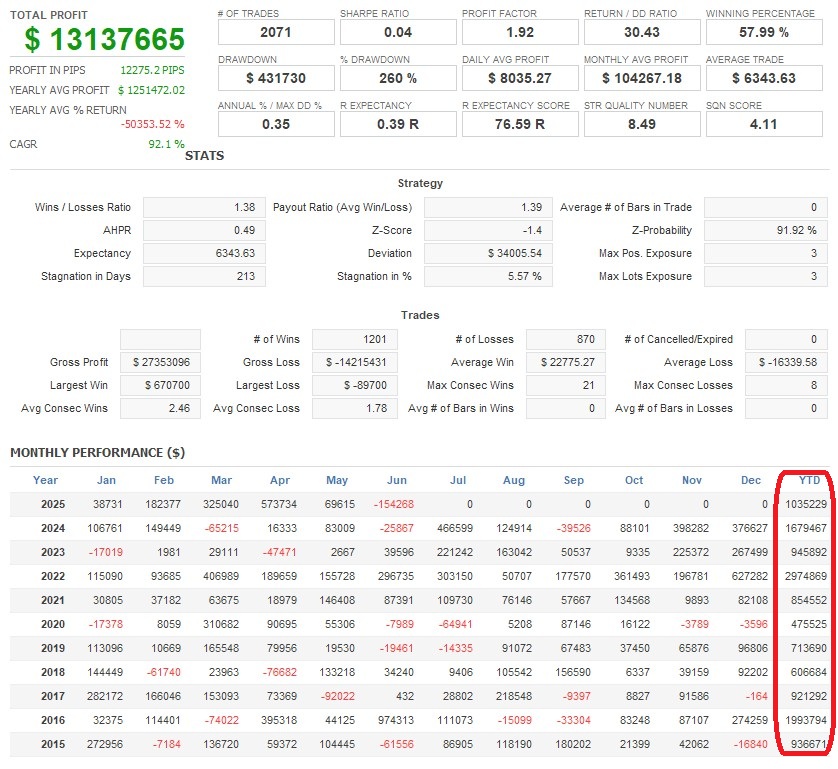Click the Return / DD Ratio value 30.43
Screen dimensions: 838x769
pyautogui.click(x=642, y=32)
